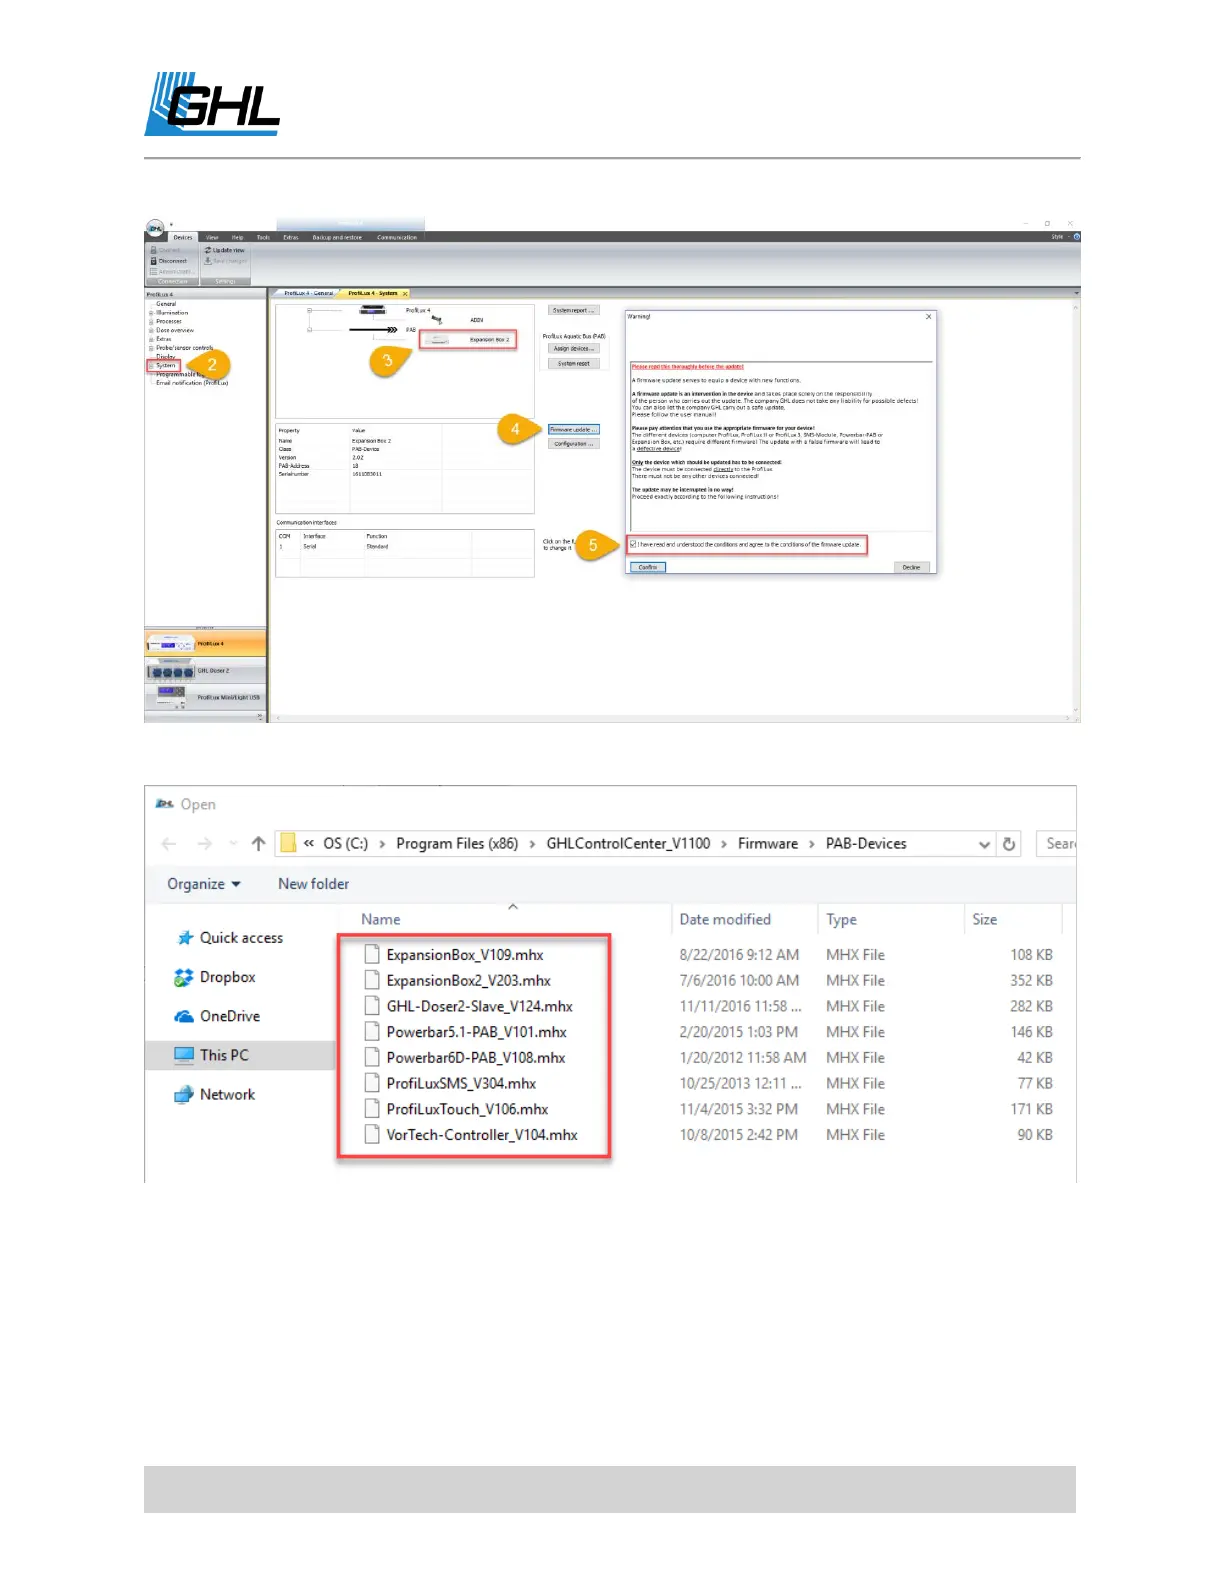Image resolution: width=1224 pixels, height=1584 pixels.
Task: Click Program Files (x86) in the address path
Action: pyautogui.click(x=457, y=844)
